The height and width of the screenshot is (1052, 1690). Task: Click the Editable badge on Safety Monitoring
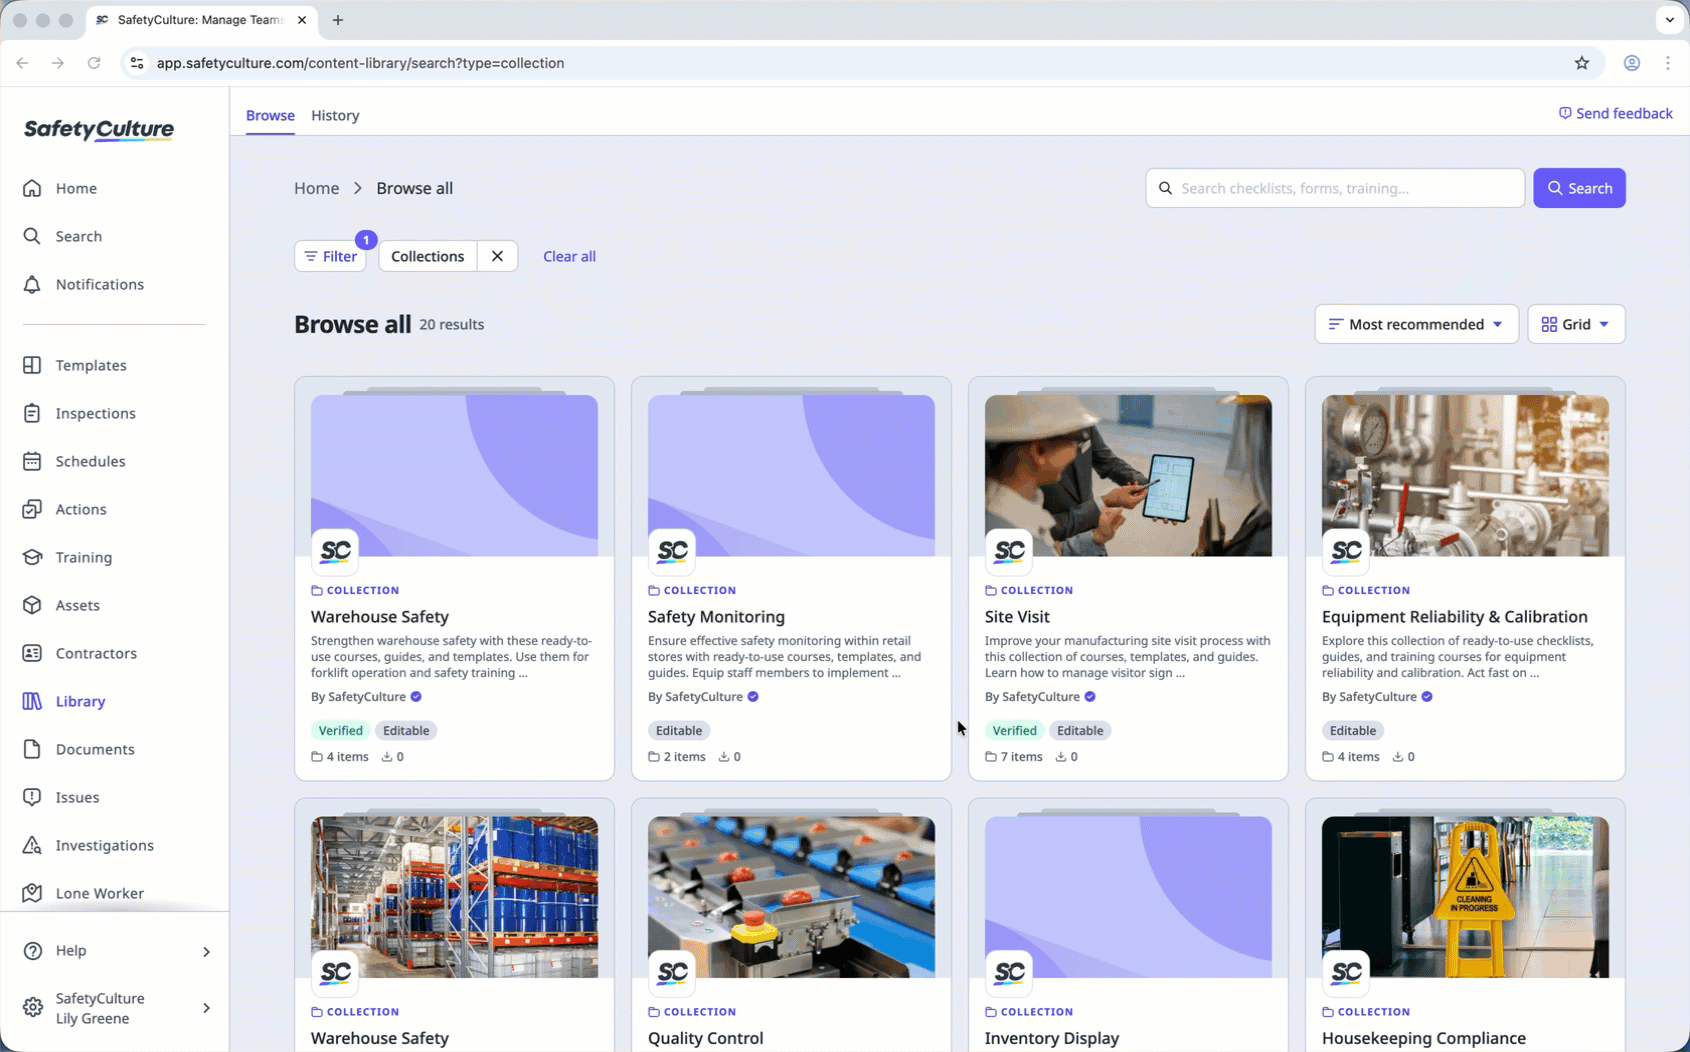pos(679,730)
